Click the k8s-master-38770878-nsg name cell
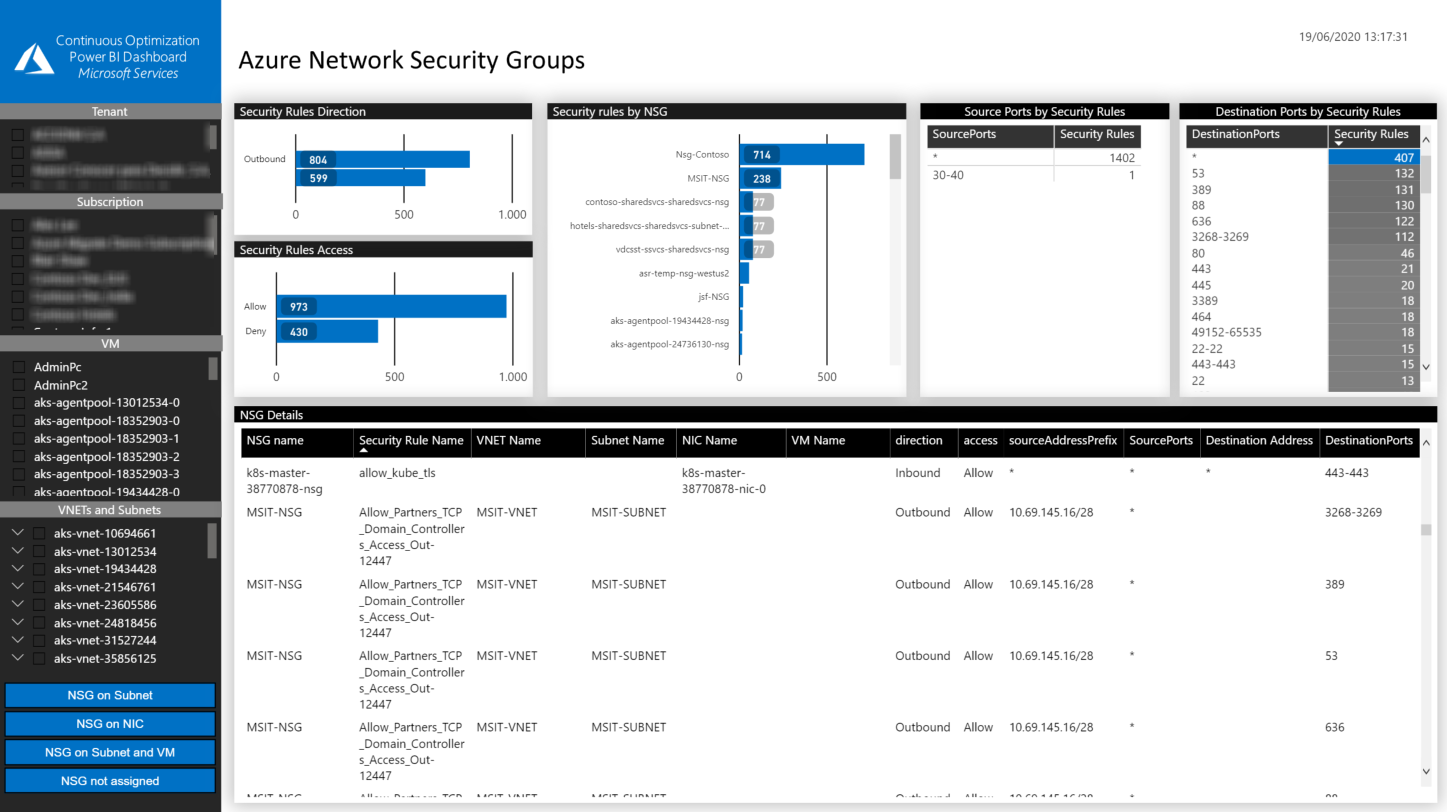This screenshot has height=812, width=1447. coord(284,481)
